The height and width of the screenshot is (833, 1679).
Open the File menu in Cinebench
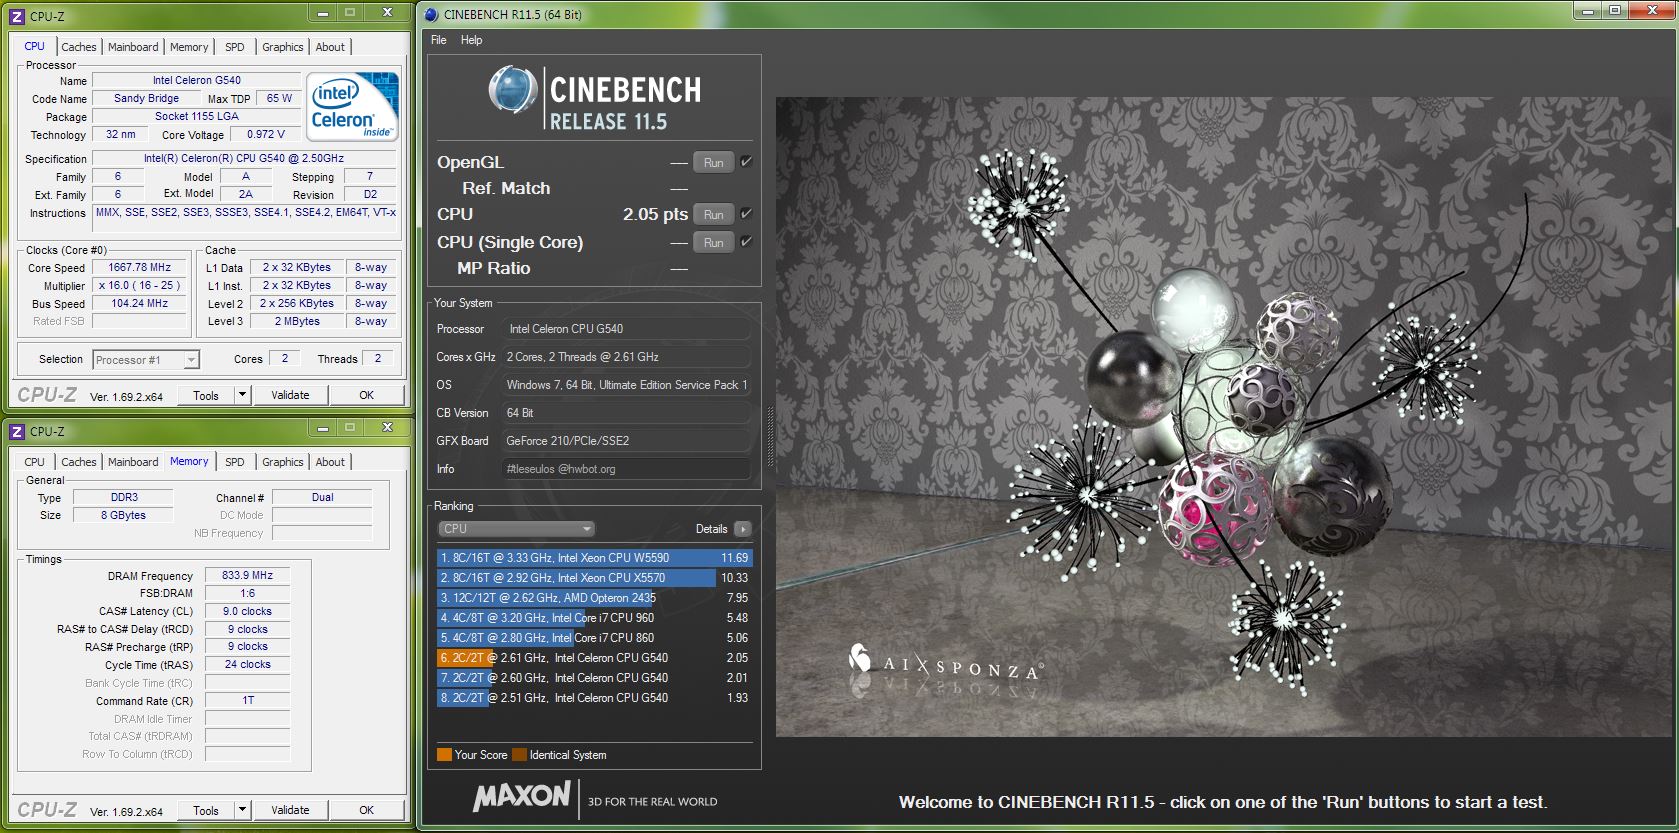(438, 40)
